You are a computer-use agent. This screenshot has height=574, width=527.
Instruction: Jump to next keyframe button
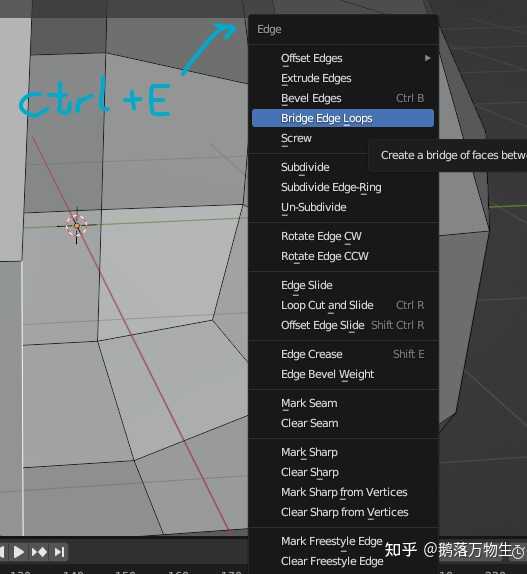(39, 552)
